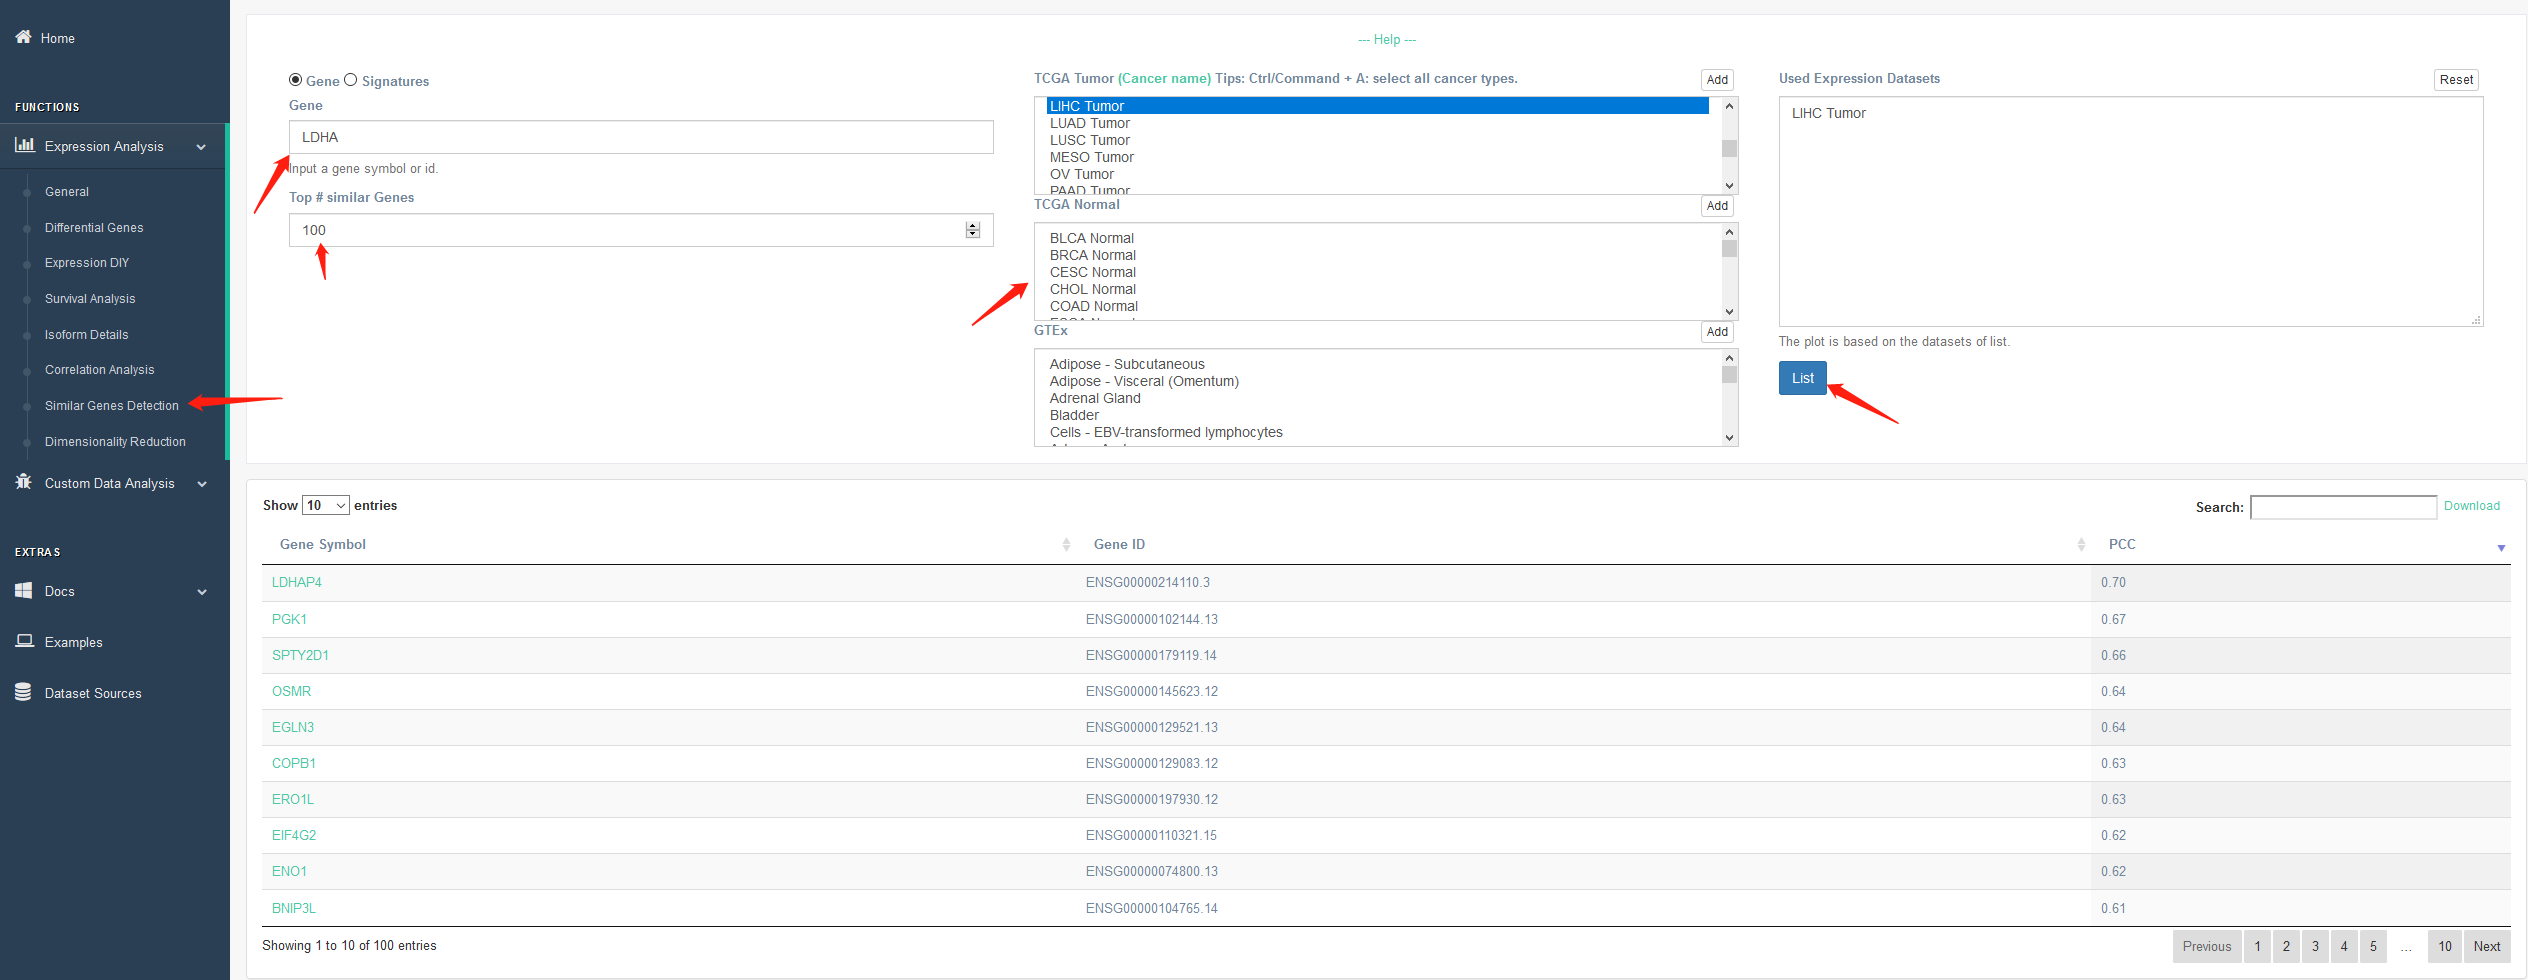
Task: Go to Previous page
Action: point(2206,946)
